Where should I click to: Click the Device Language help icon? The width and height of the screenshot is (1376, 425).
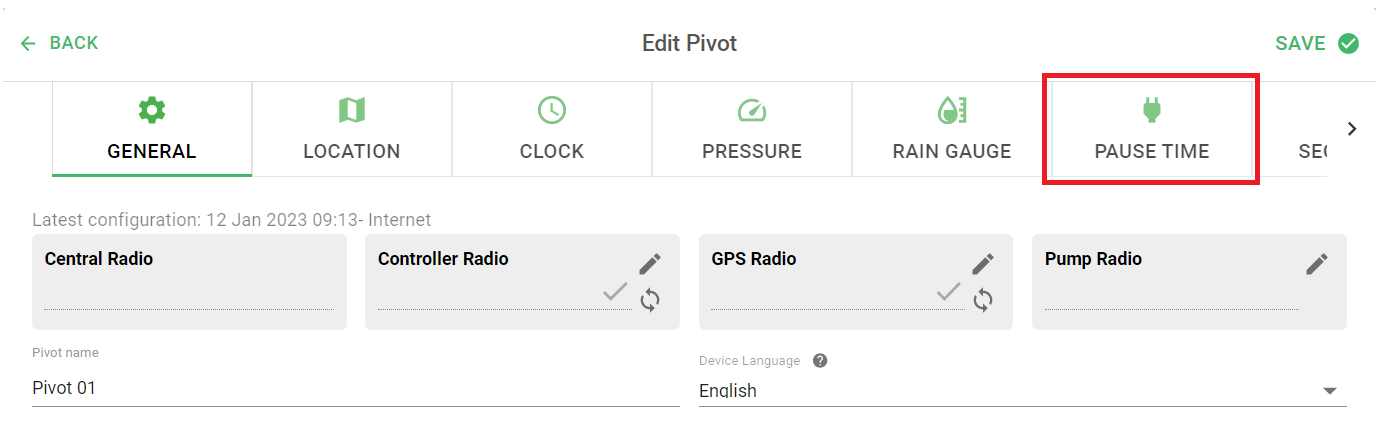[x=820, y=361]
